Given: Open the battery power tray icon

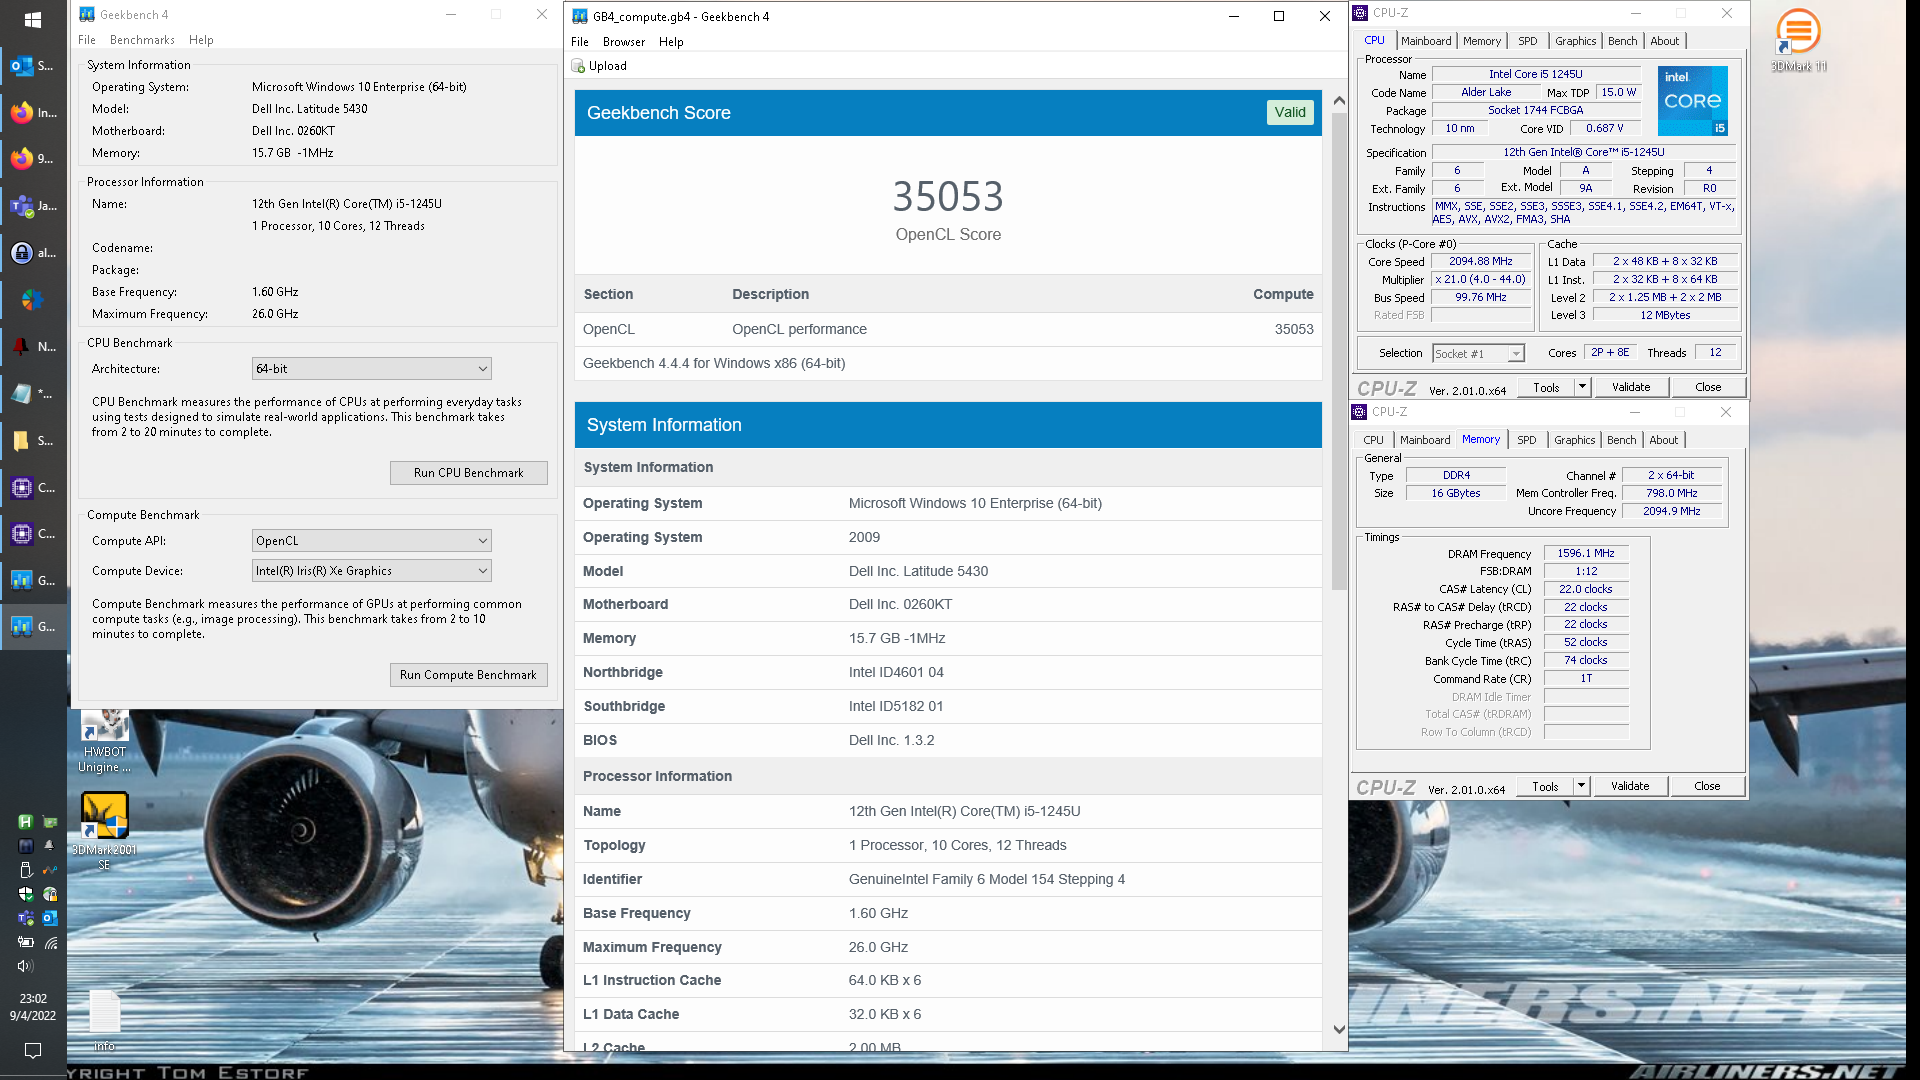Looking at the screenshot, I should pyautogui.click(x=25, y=942).
